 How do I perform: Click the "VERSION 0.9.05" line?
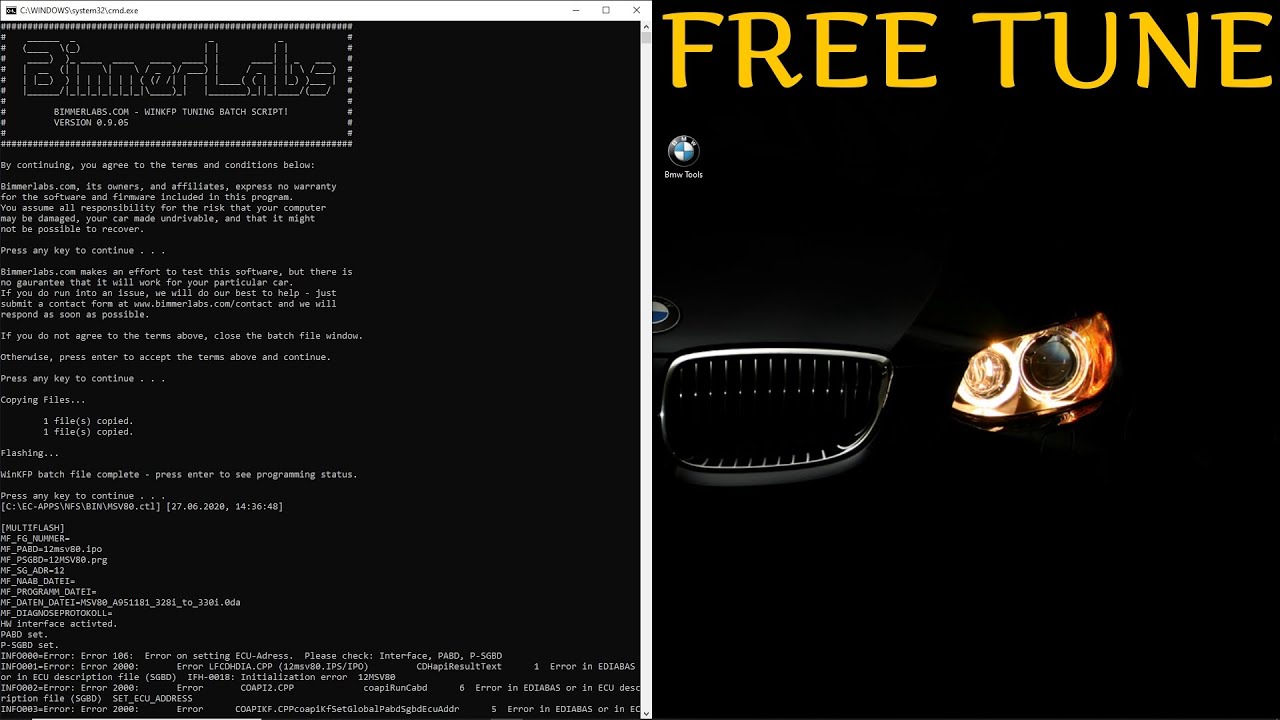point(91,122)
